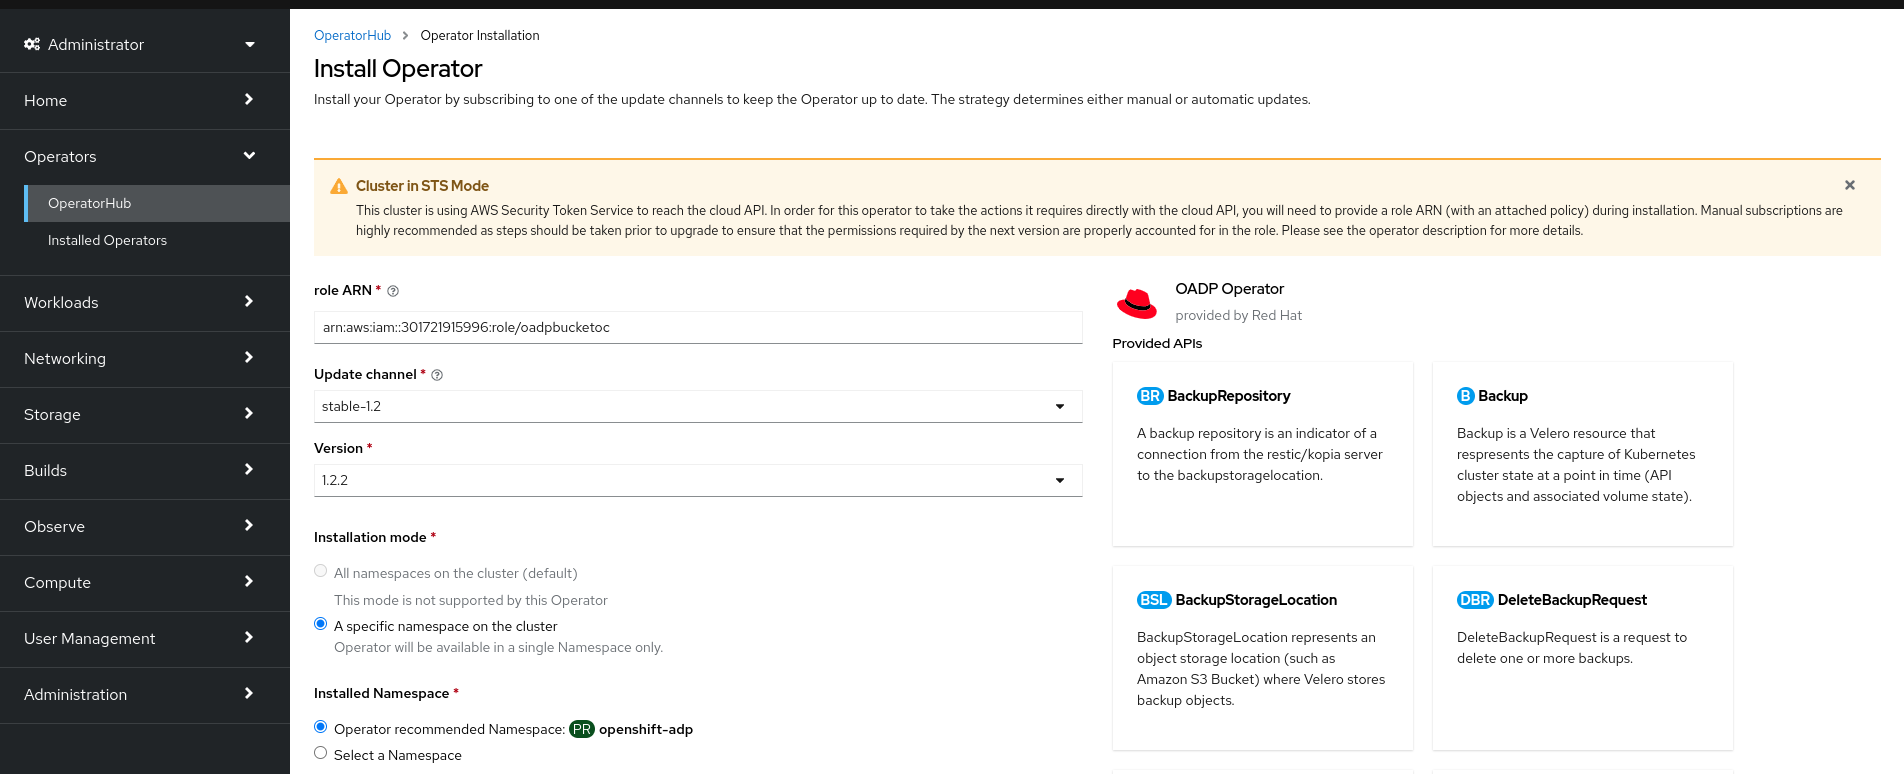Viewport: 1904px width, 774px height.
Task: Click the OADP Operator red hat logo
Action: 1137,302
